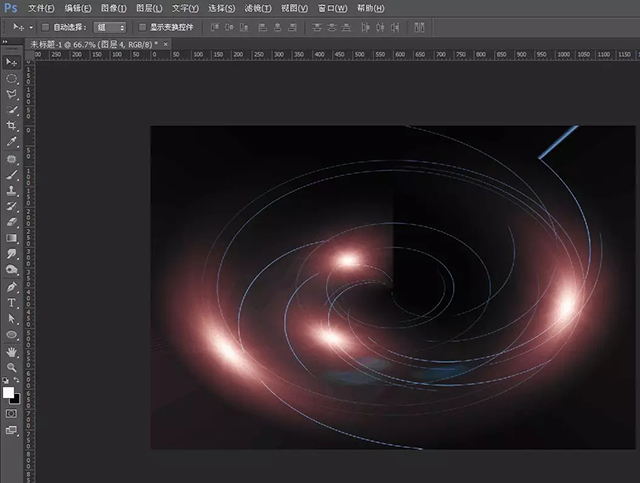The height and width of the screenshot is (483, 640).
Task: Activate the Zoom magnifier tool
Action: (x=12, y=367)
